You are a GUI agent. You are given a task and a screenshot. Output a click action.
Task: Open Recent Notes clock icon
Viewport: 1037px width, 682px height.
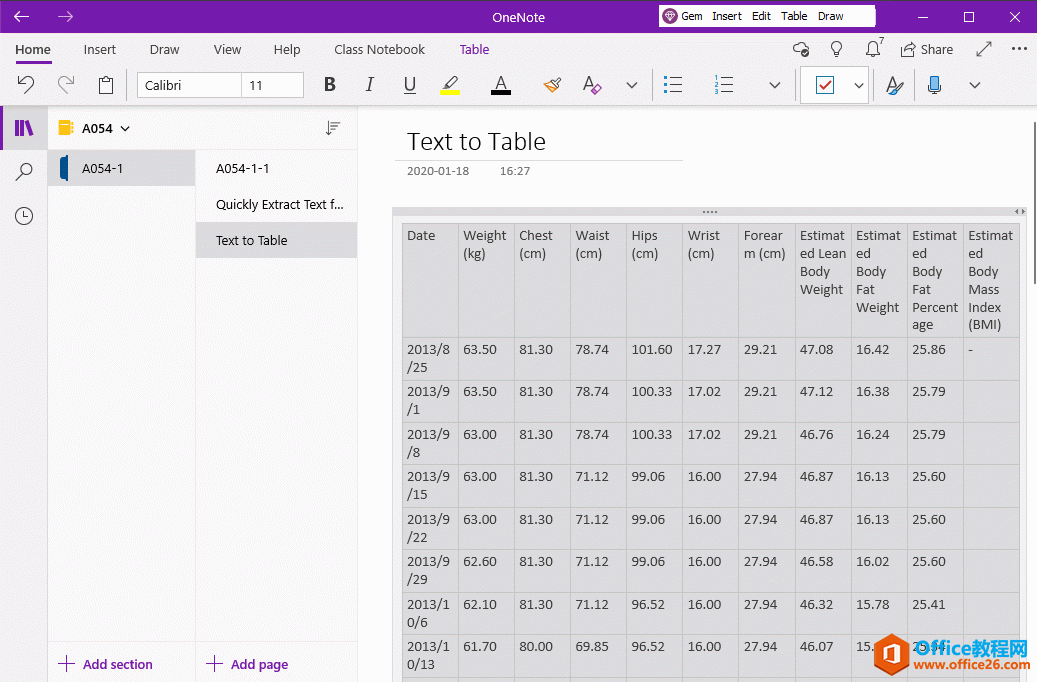coord(24,216)
